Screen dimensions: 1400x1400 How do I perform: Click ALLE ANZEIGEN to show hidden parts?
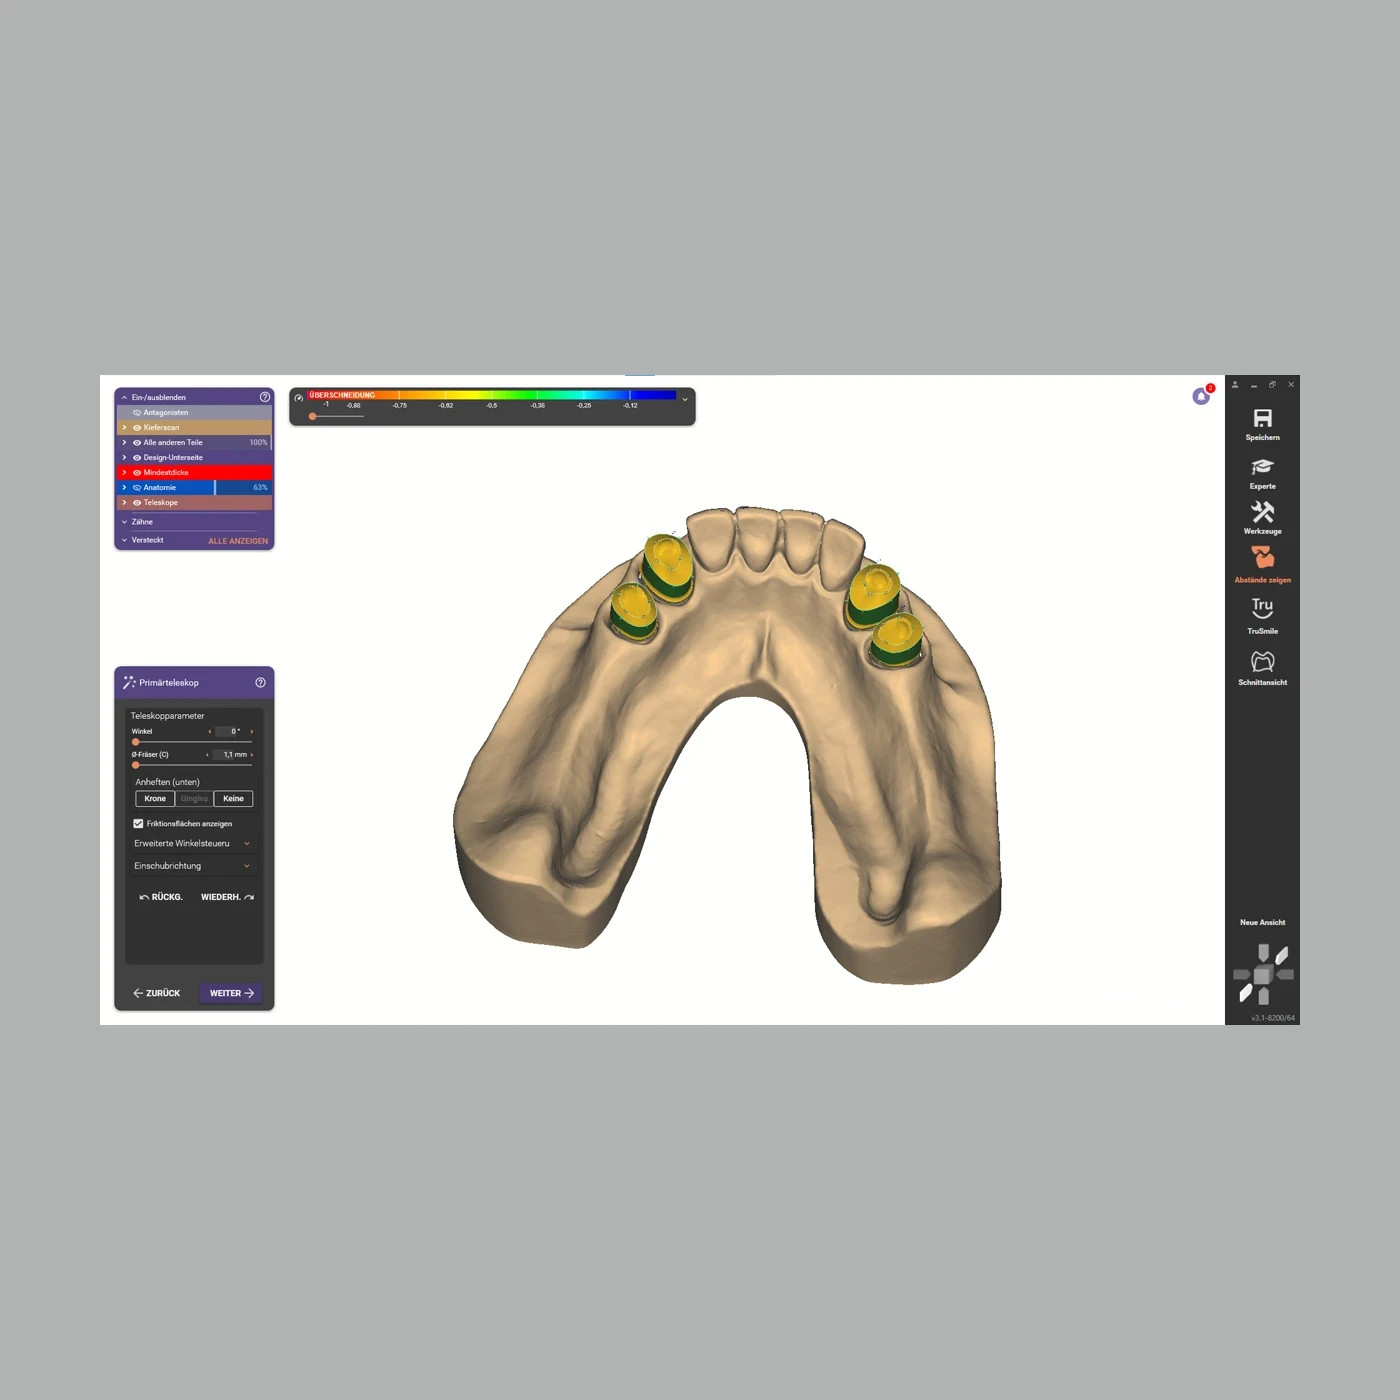[237, 540]
